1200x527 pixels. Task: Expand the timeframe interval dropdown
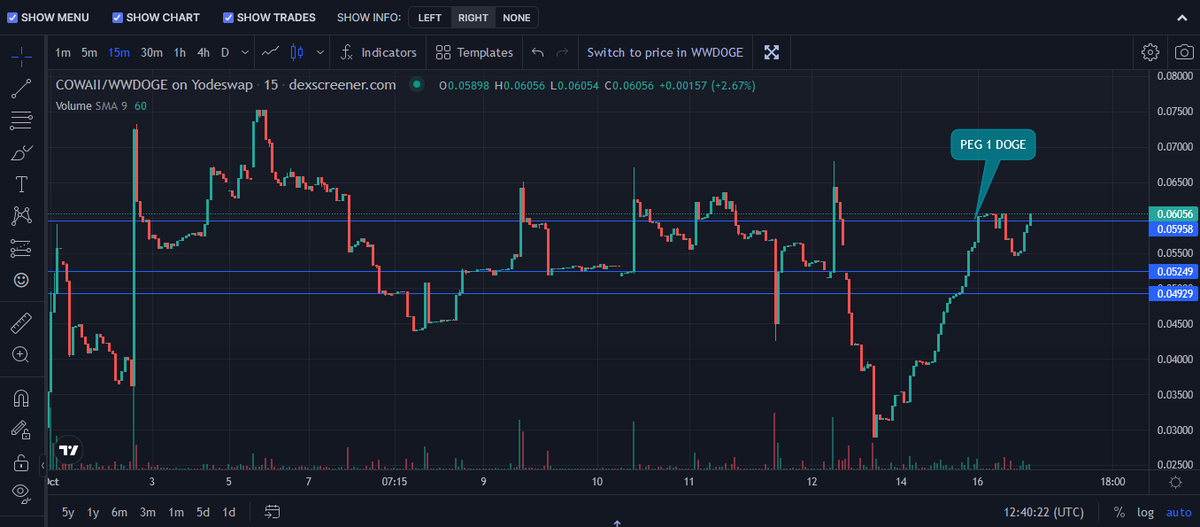(245, 52)
